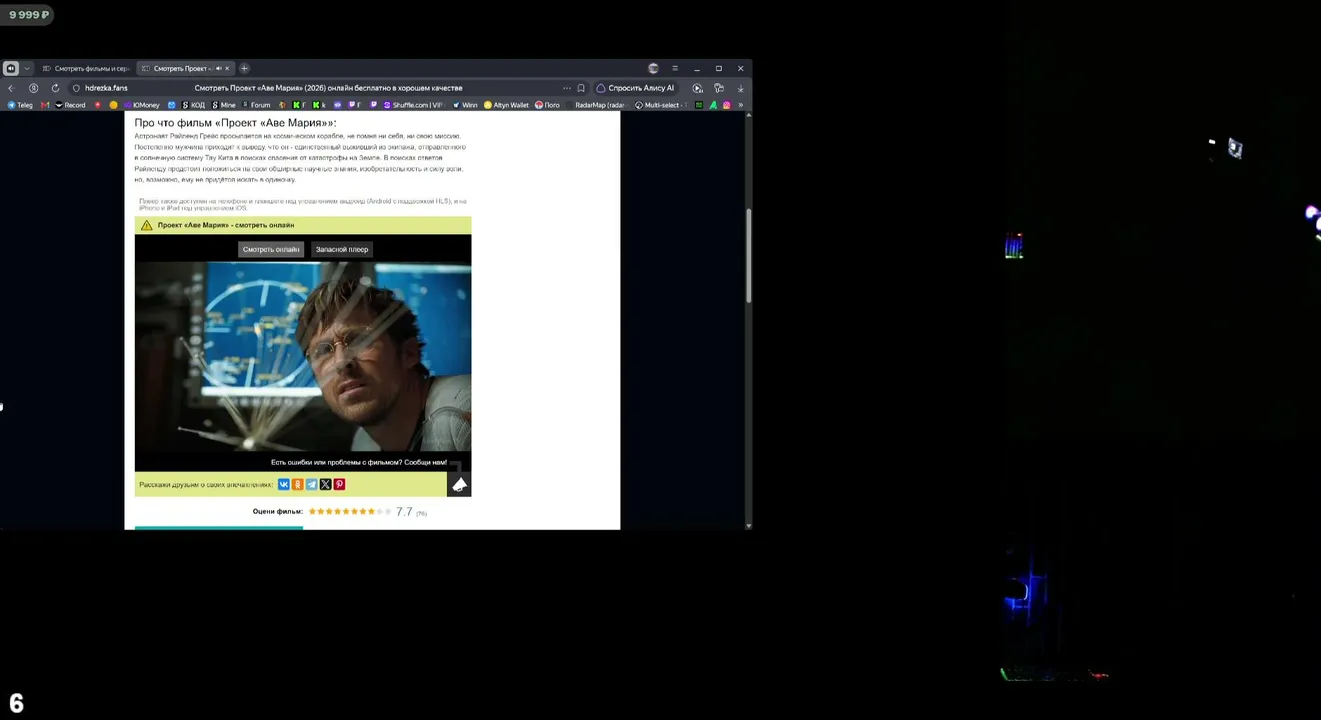The width and height of the screenshot is (1321, 720).
Task: Close the 'Смотреть Проект' tab
Action: pyautogui.click(x=227, y=68)
